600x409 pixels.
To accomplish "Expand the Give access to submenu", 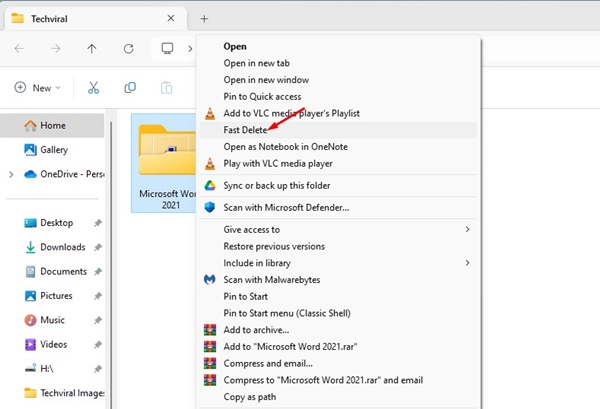I will pos(338,230).
